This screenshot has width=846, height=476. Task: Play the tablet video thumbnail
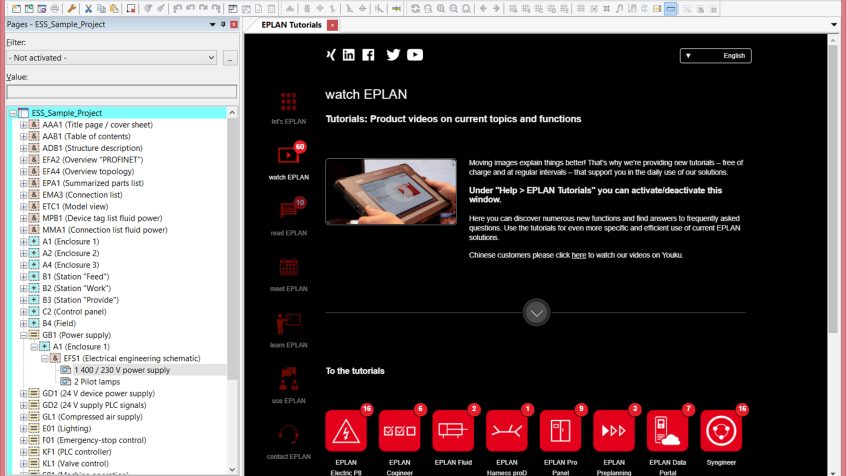tap(391, 192)
